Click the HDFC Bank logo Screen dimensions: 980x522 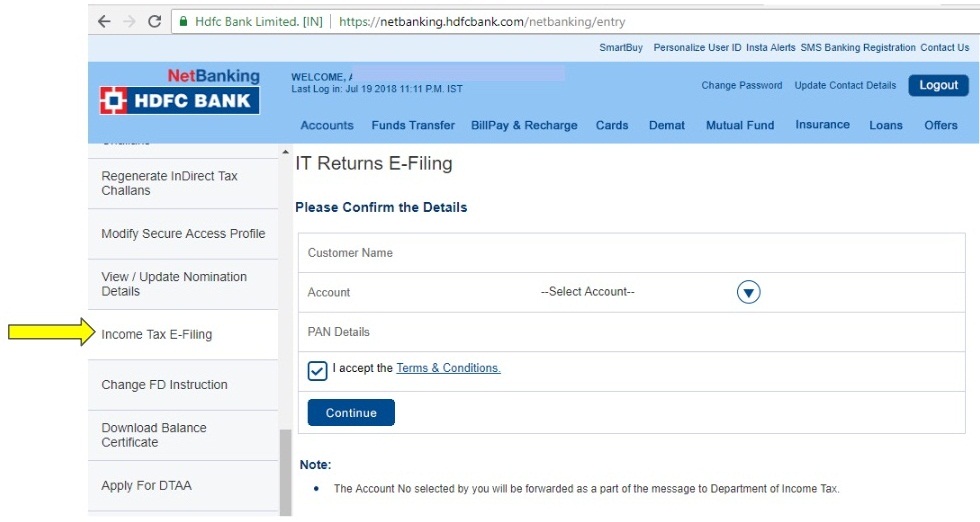pos(179,101)
